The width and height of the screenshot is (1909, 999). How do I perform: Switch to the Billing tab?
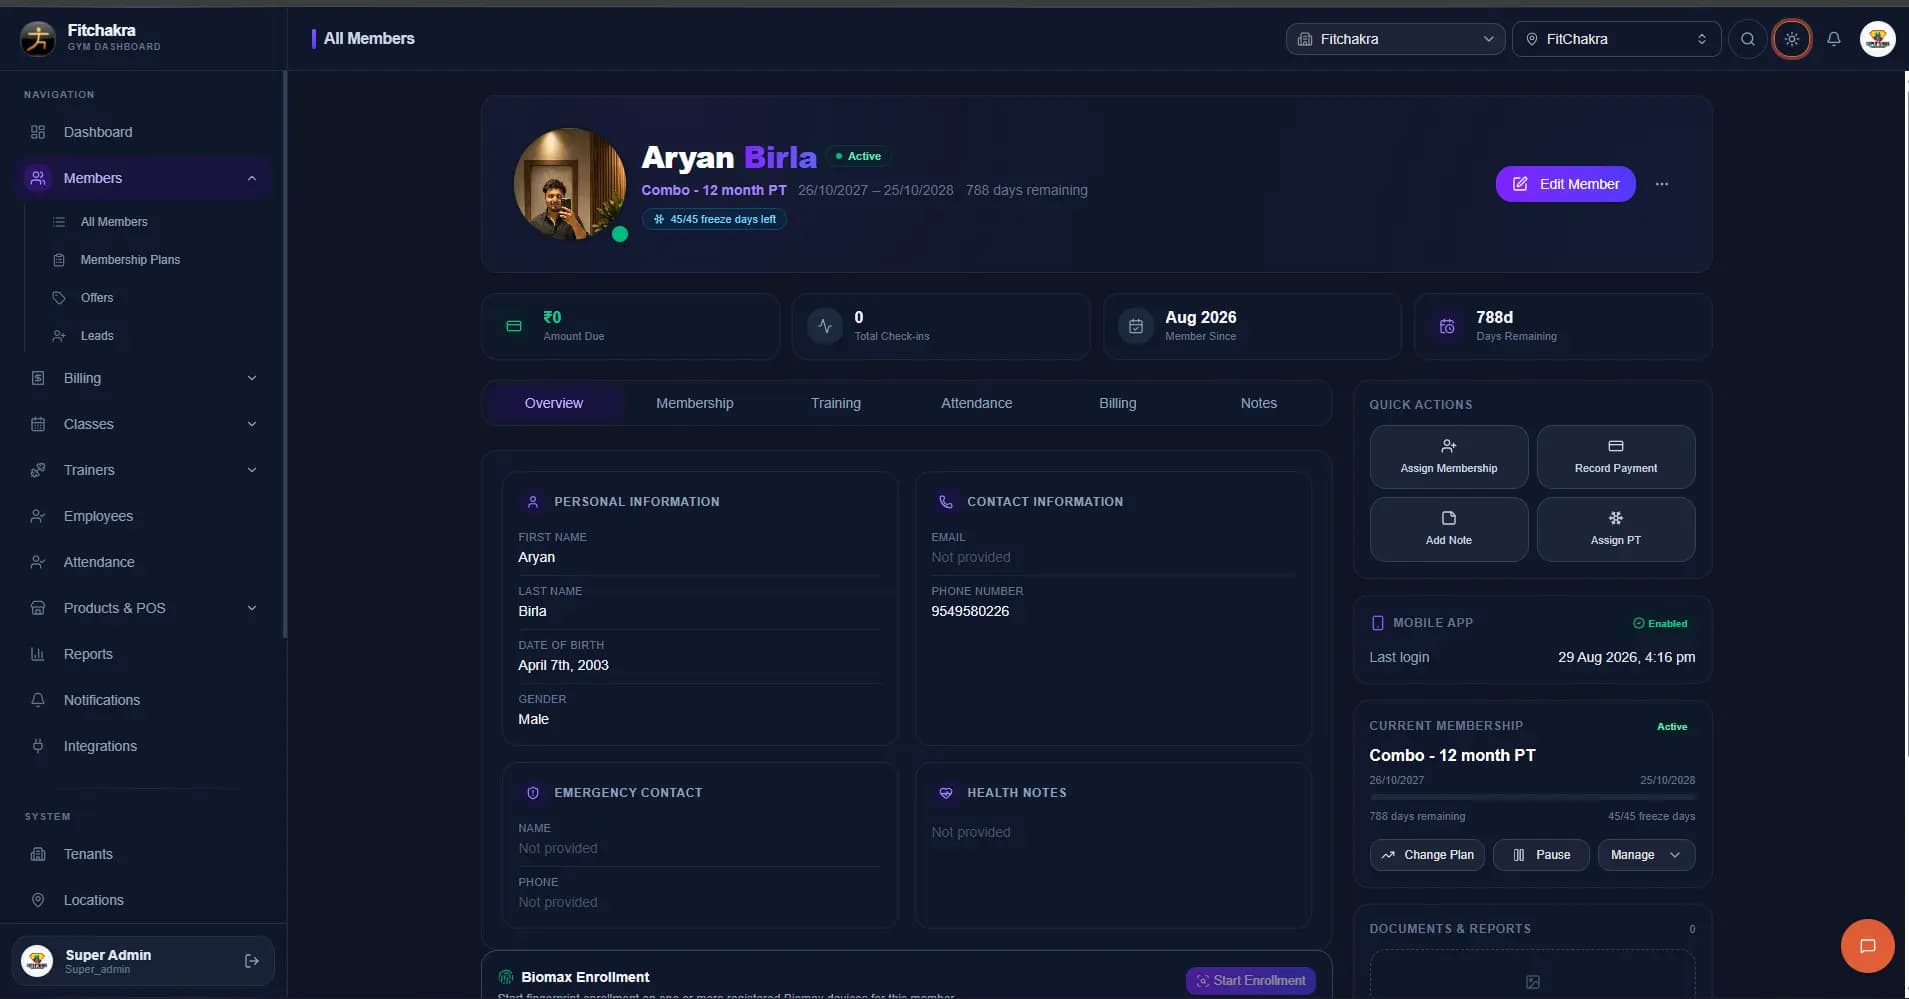coord(1117,403)
